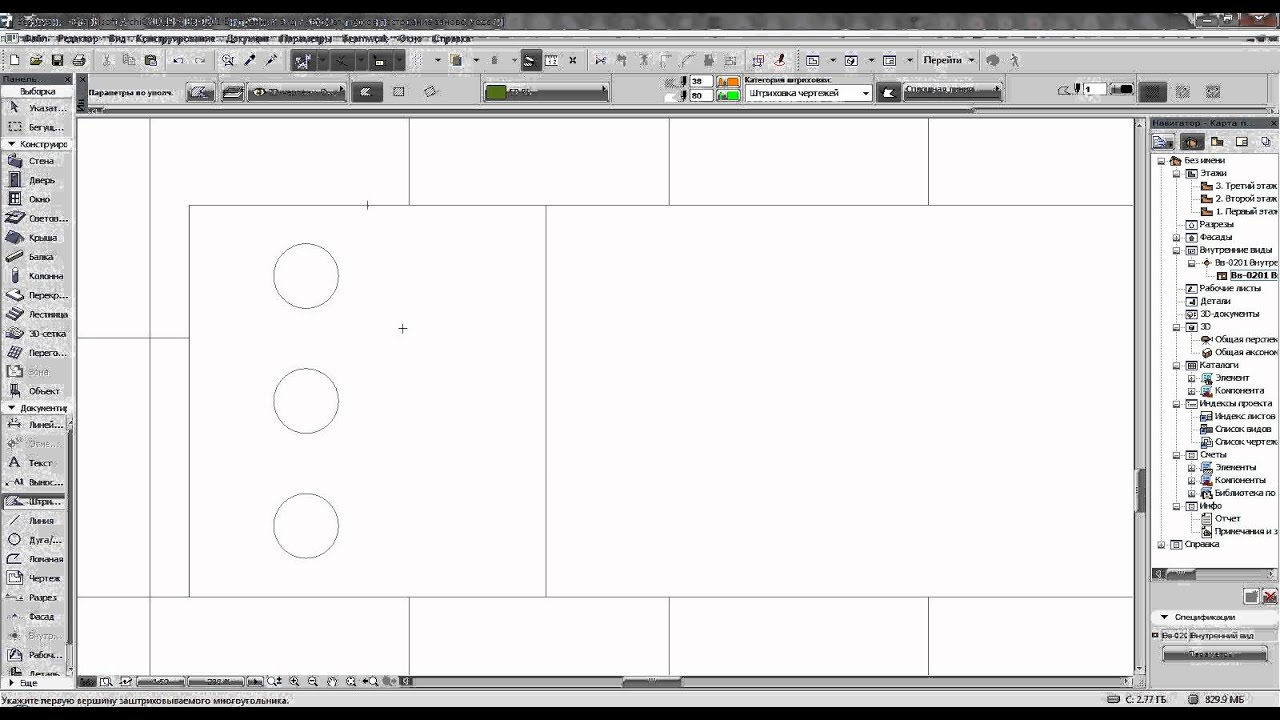Select the Ломаная (Polyline) tool
Screen dimensions: 1280x720
pos(35,559)
